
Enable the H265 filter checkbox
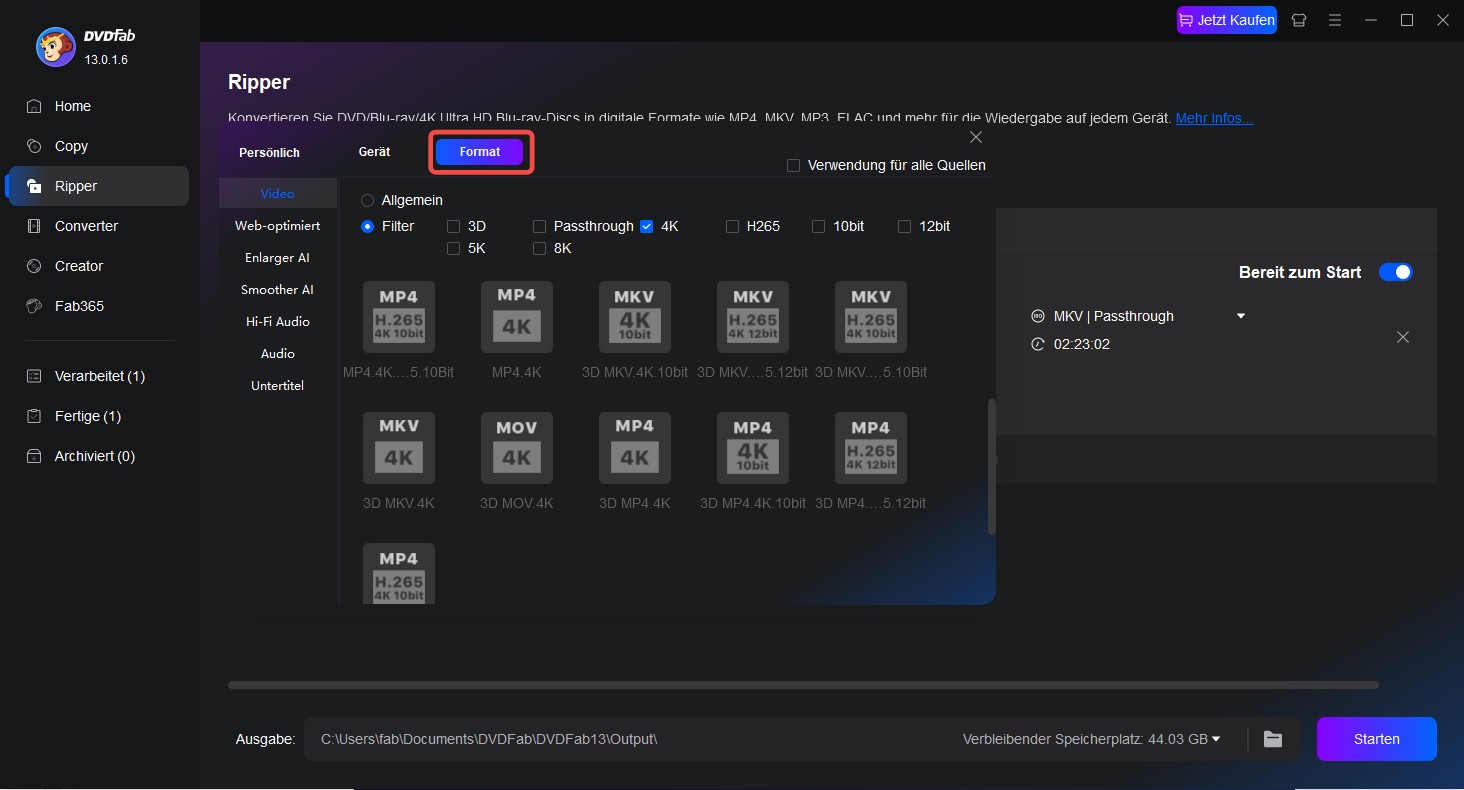pos(733,226)
